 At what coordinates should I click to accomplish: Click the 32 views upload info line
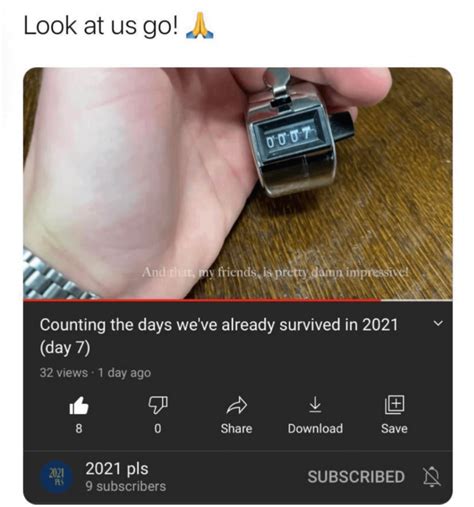(x=95, y=373)
